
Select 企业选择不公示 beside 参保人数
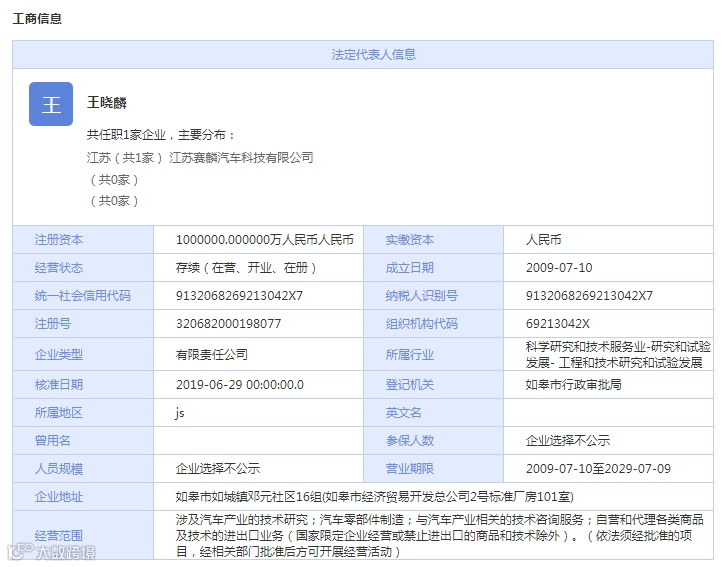pos(568,441)
